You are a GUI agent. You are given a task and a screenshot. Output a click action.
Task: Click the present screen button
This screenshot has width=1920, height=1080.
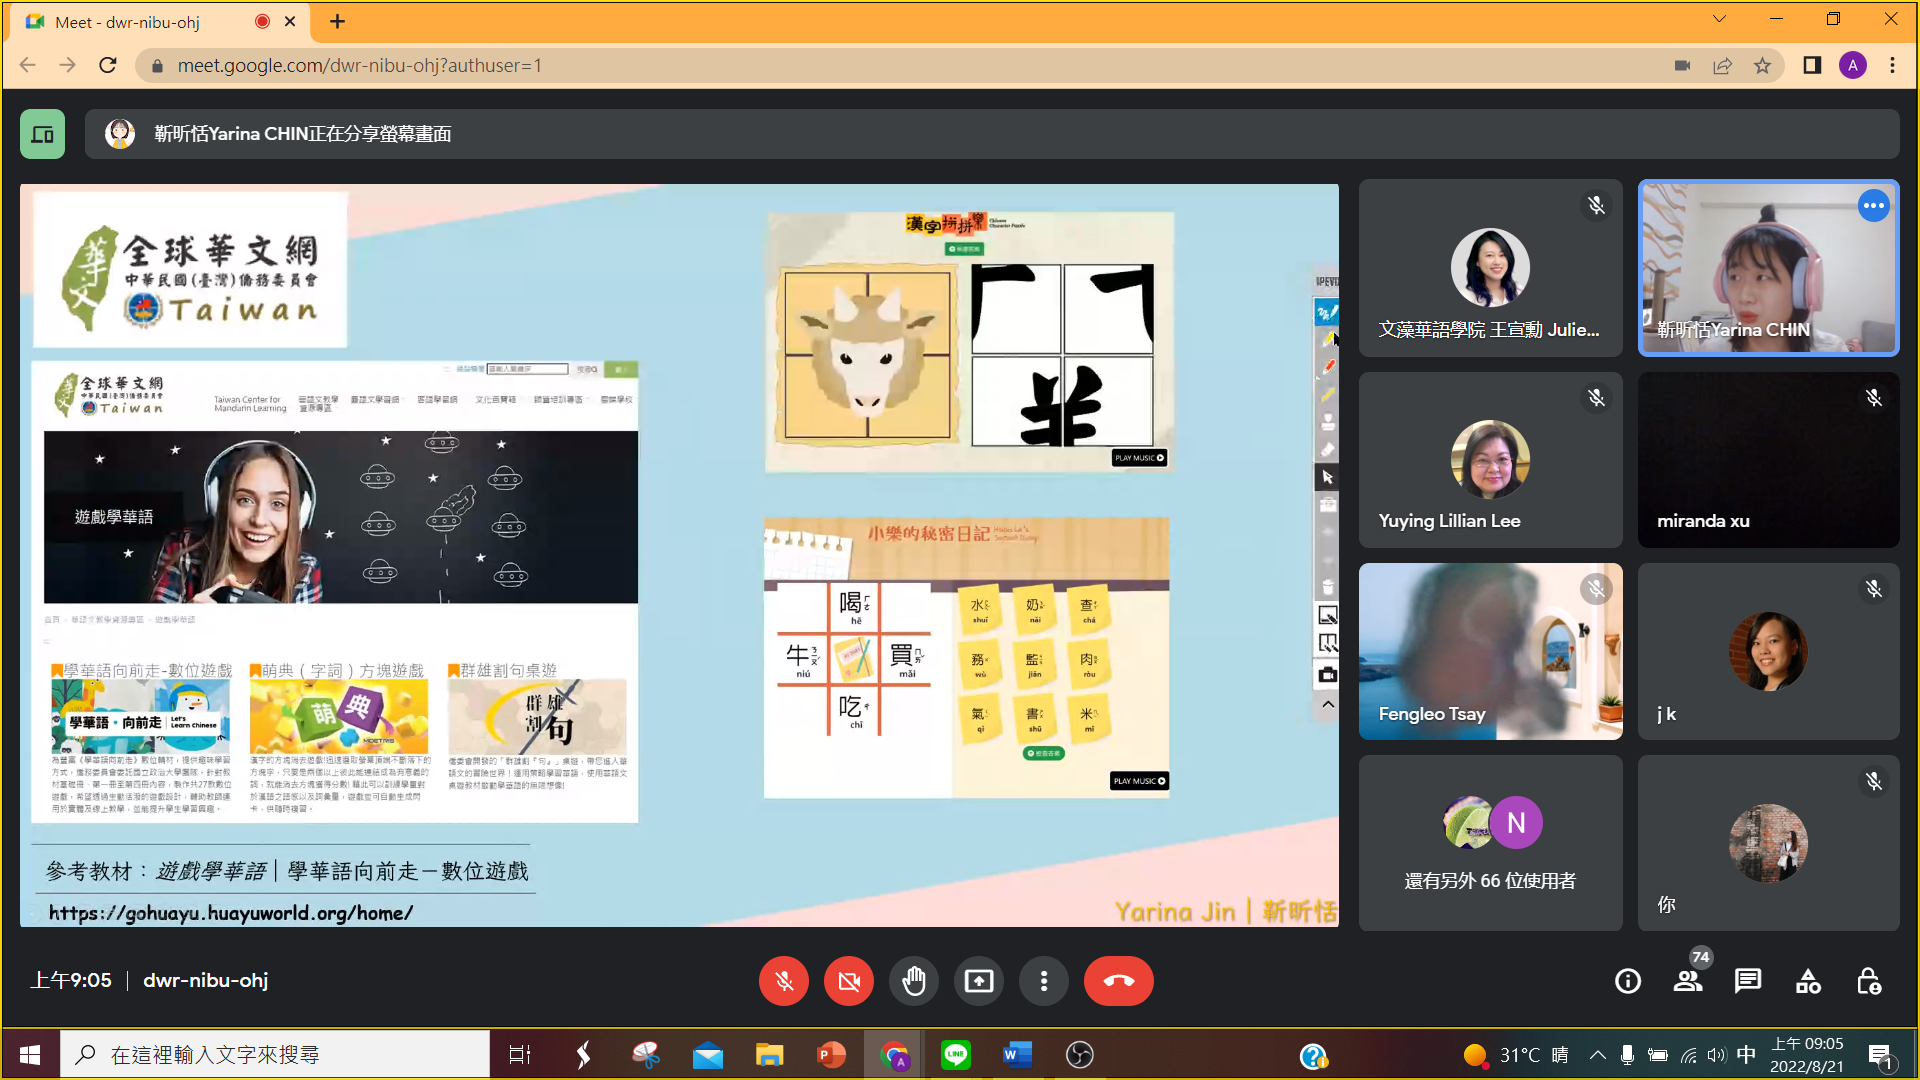(979, 981)
